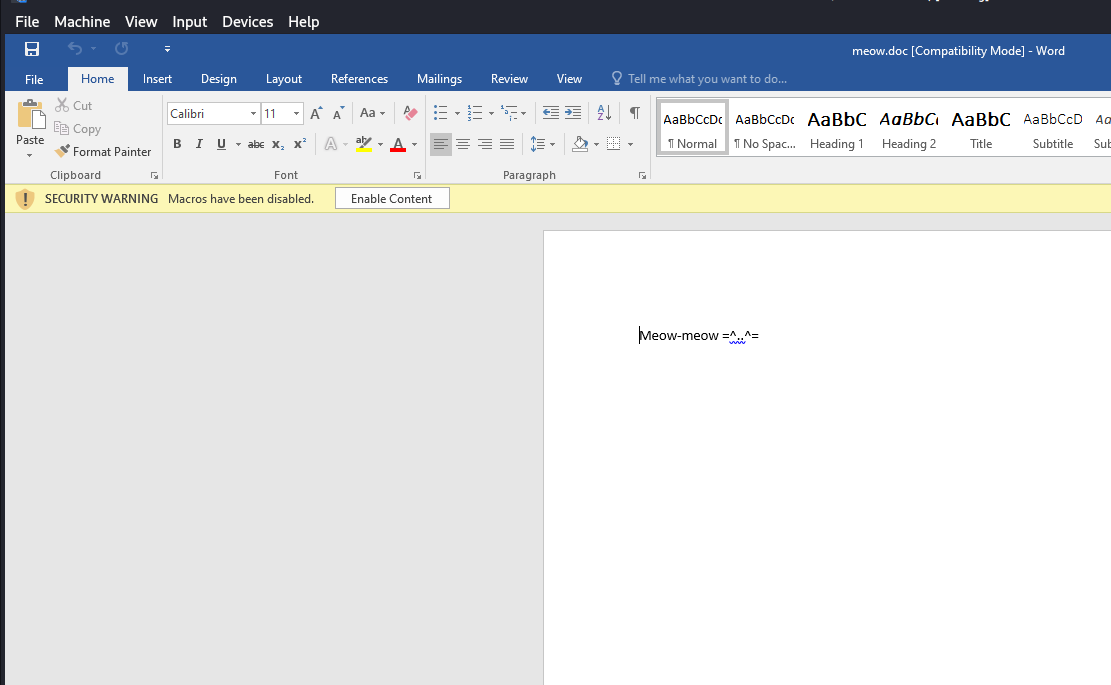
Task: Toggle Underline formatting
Action: [221, 144]
